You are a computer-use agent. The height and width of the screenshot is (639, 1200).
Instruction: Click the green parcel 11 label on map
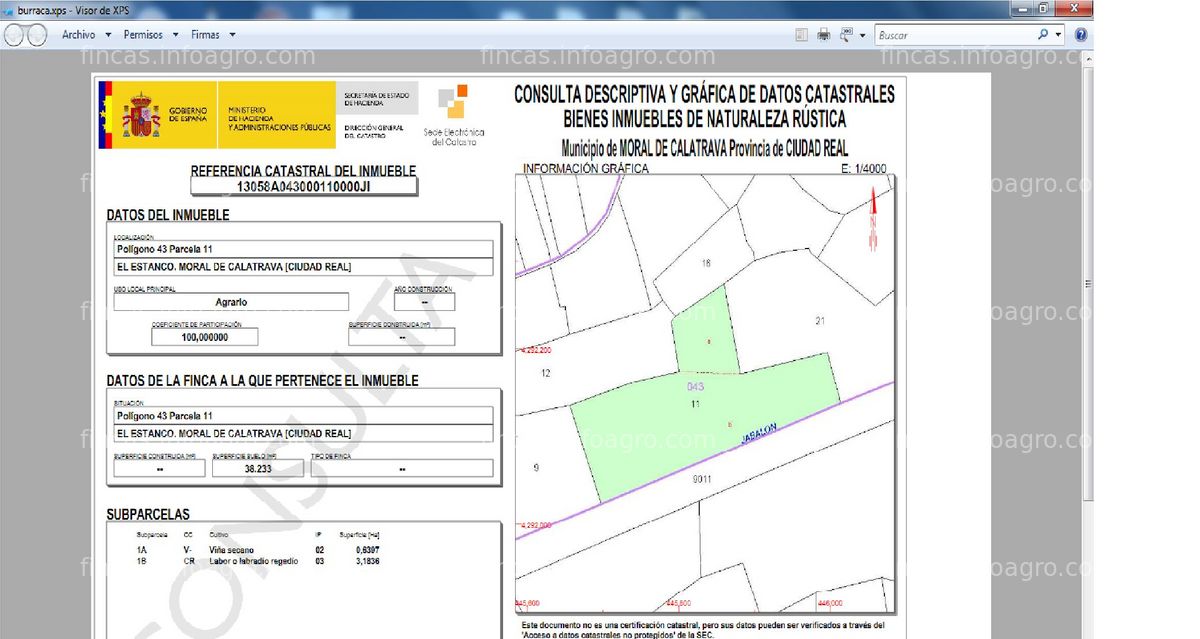click(695, 404)
